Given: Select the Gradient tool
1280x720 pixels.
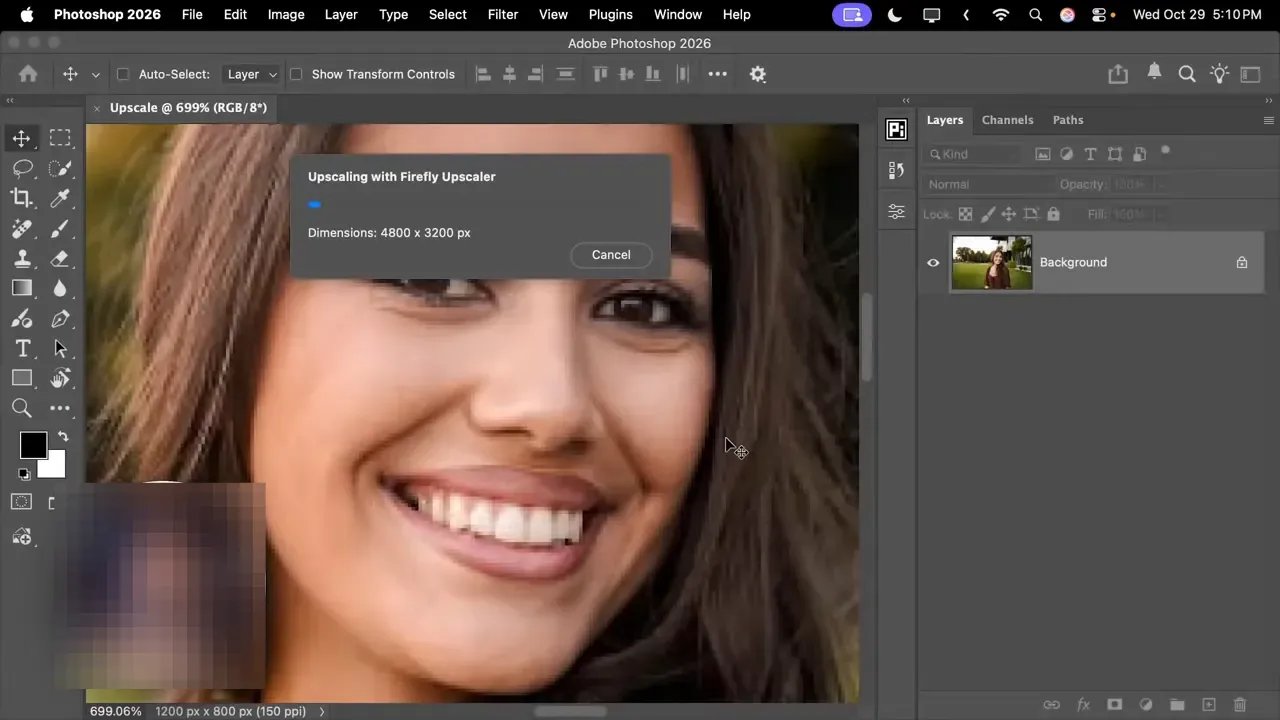Looking at the screenshot, I should (x=22, y=288).
